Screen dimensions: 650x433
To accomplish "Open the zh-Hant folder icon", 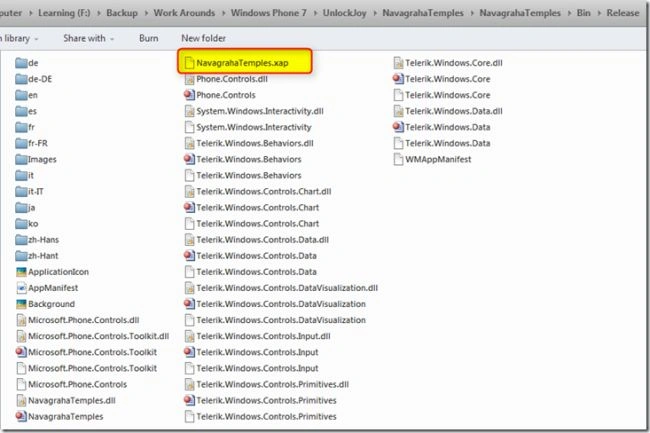I will (21, 256).
